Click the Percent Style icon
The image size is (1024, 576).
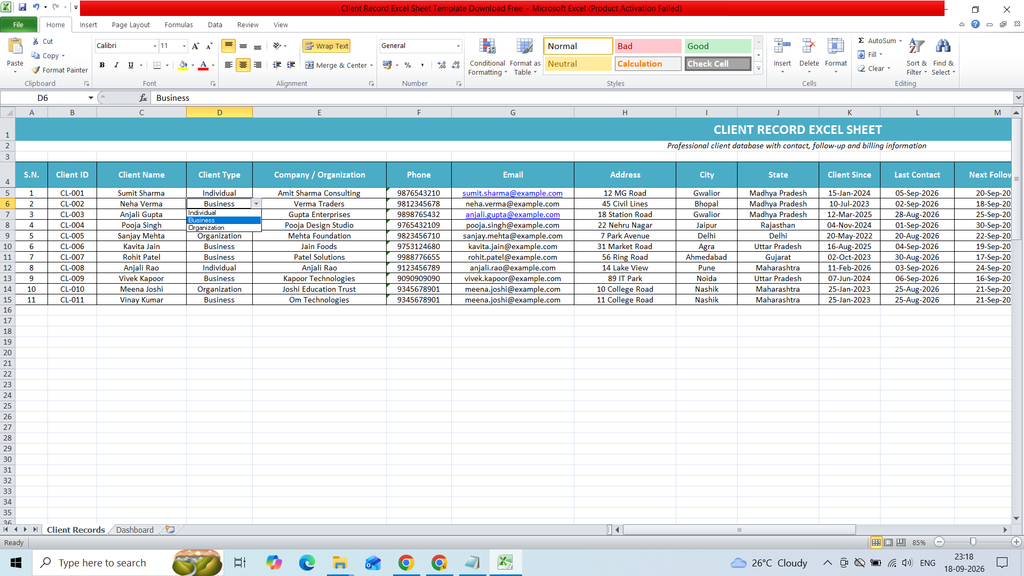point(408,65)
